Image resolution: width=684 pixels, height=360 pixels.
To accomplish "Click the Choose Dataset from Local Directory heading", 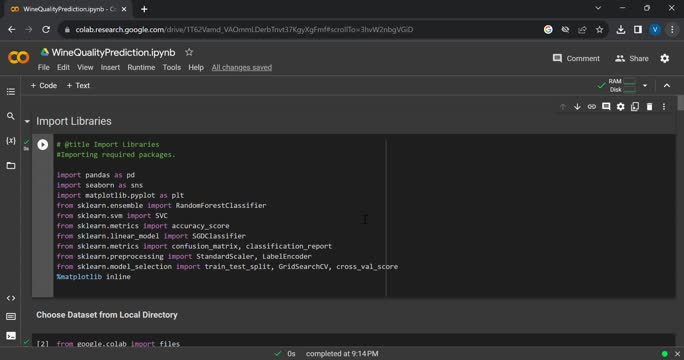I will (107, 315).
